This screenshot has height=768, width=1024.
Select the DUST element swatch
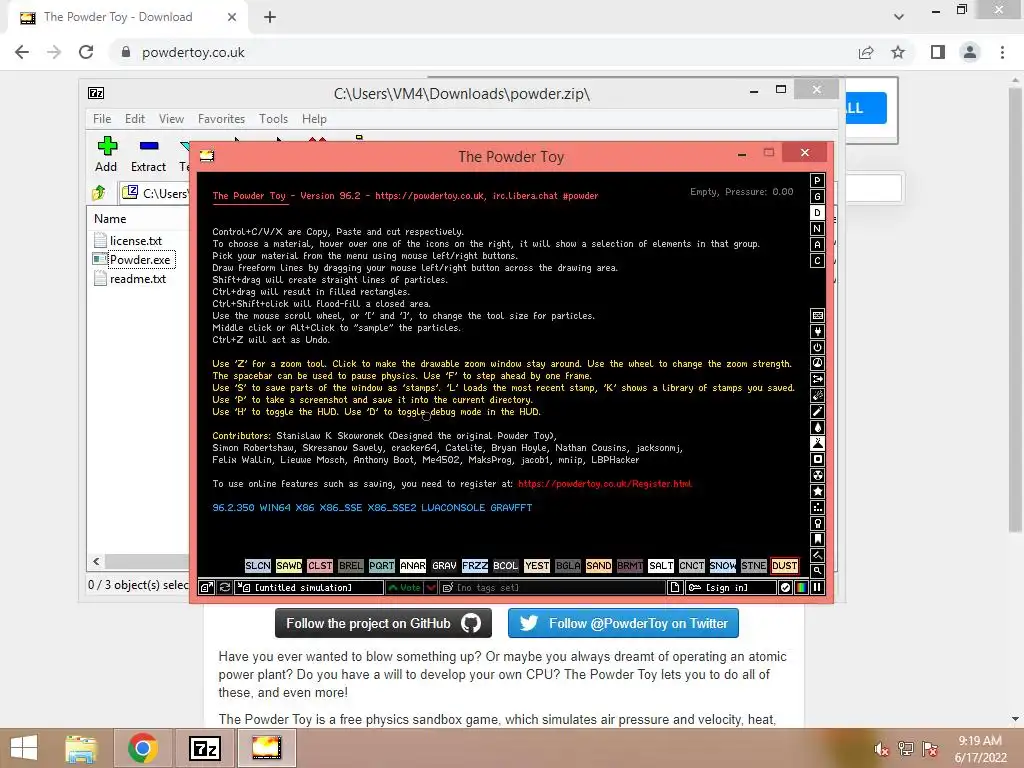click(784, 566)
